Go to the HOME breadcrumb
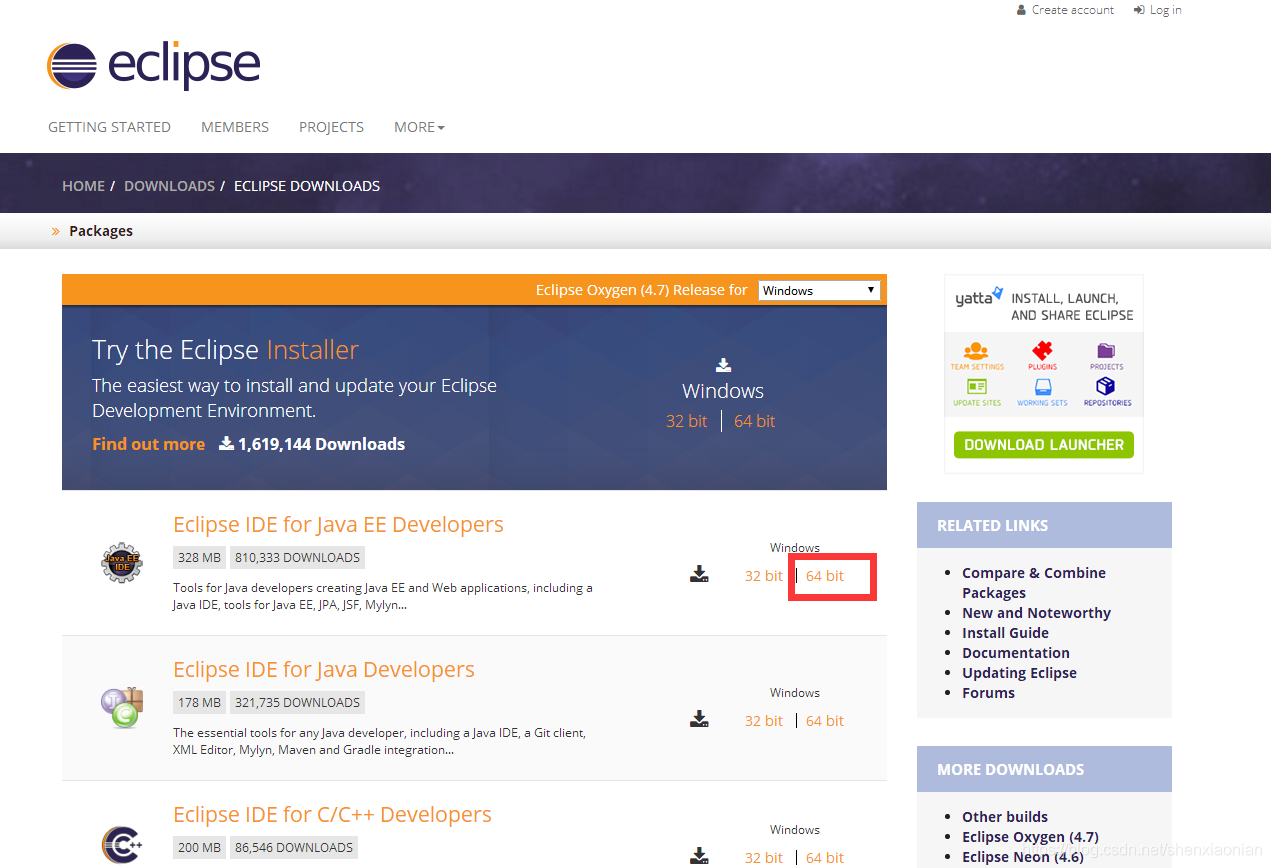This screenshot has width=1271, height=868. [83, 186]
